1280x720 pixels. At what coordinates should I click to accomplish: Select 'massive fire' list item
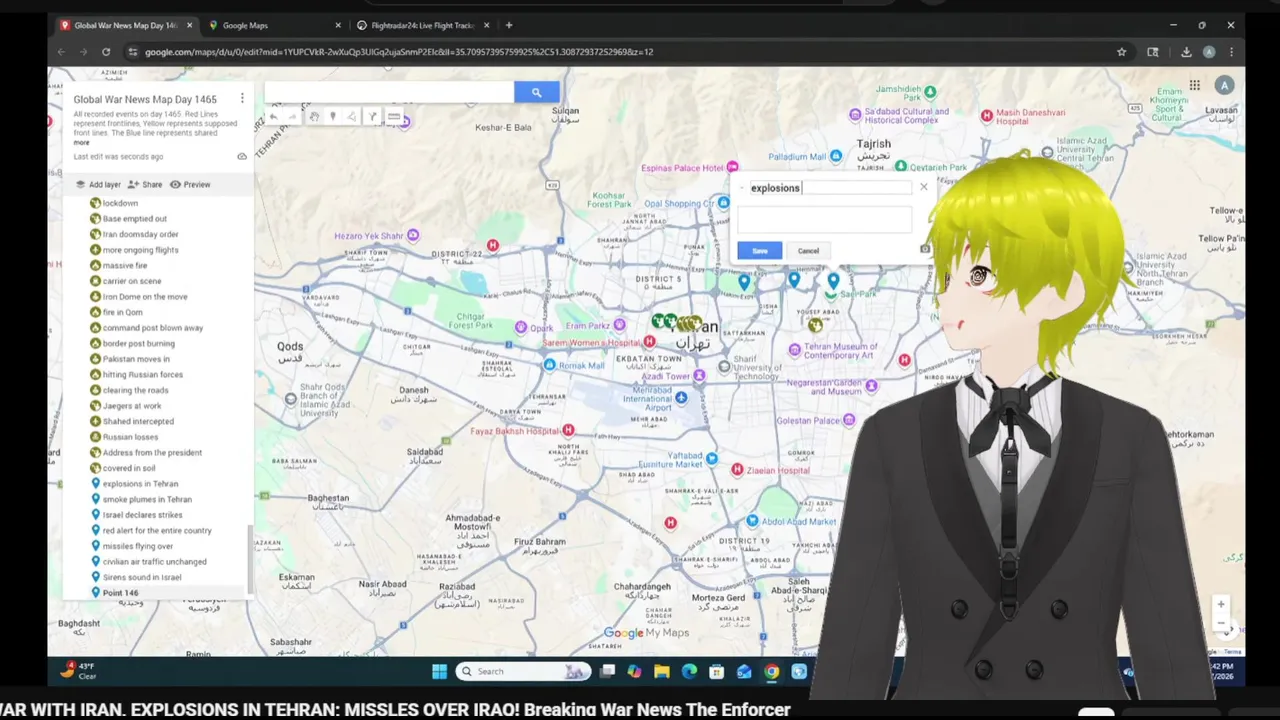coord(125,266)
